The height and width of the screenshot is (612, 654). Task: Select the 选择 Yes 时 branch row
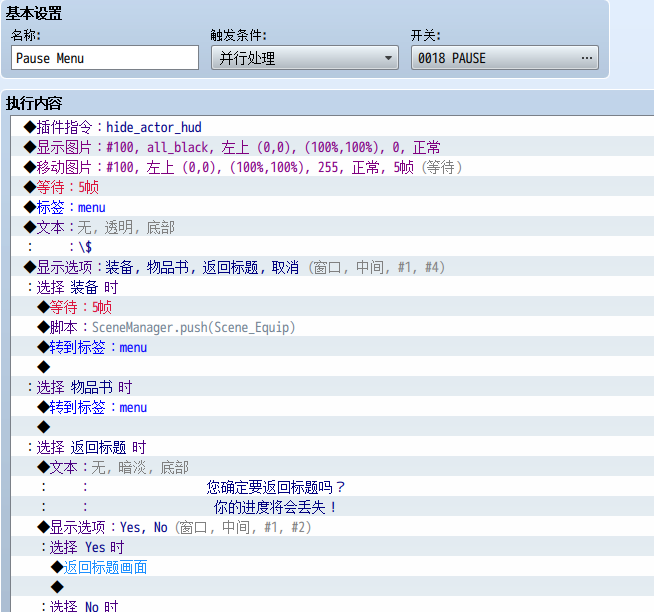(x=333, y=547)
